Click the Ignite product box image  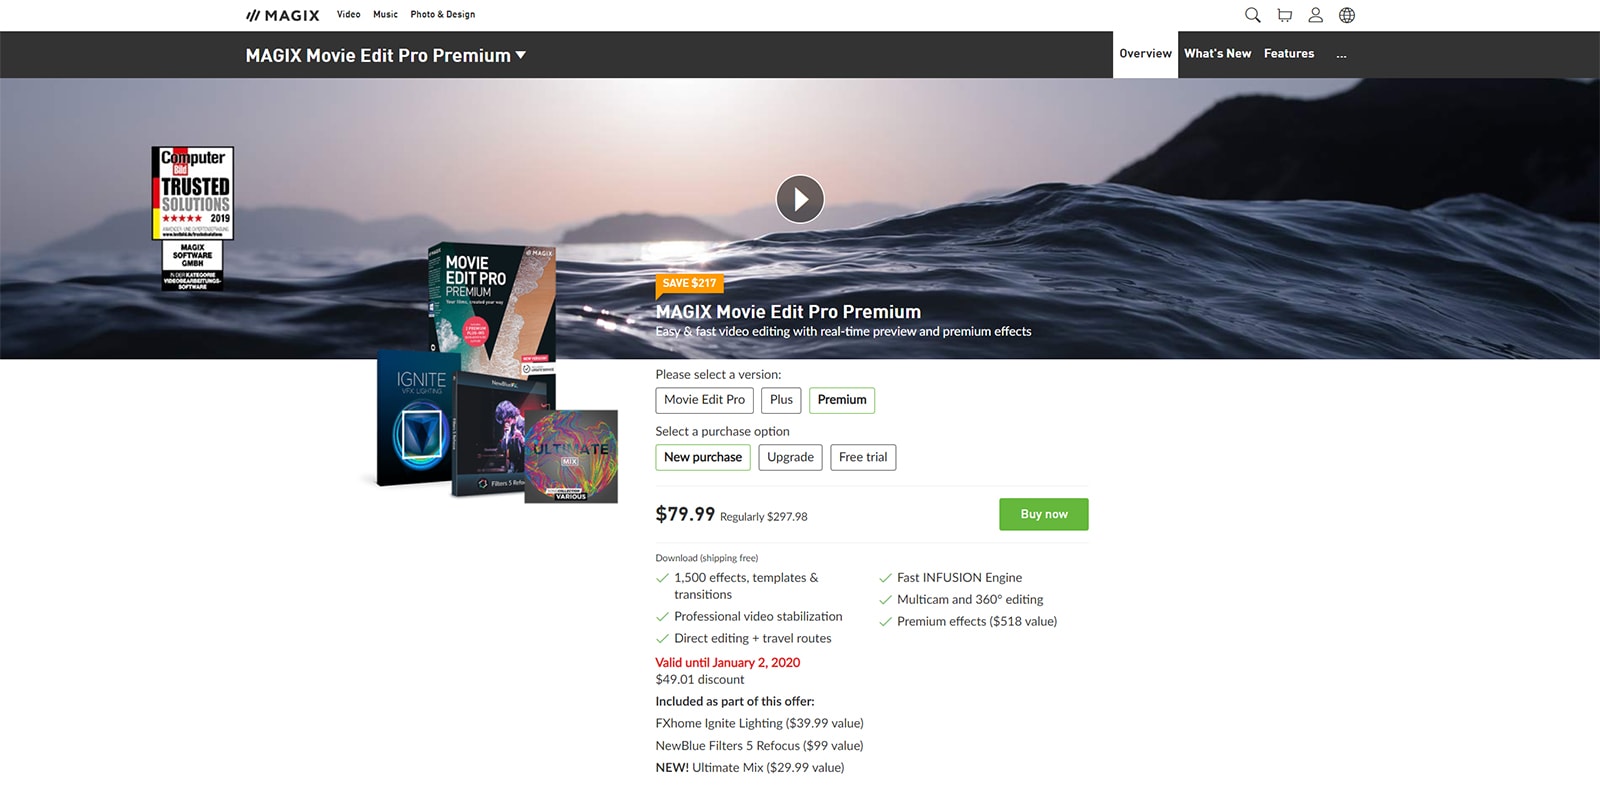click(416, 418)
